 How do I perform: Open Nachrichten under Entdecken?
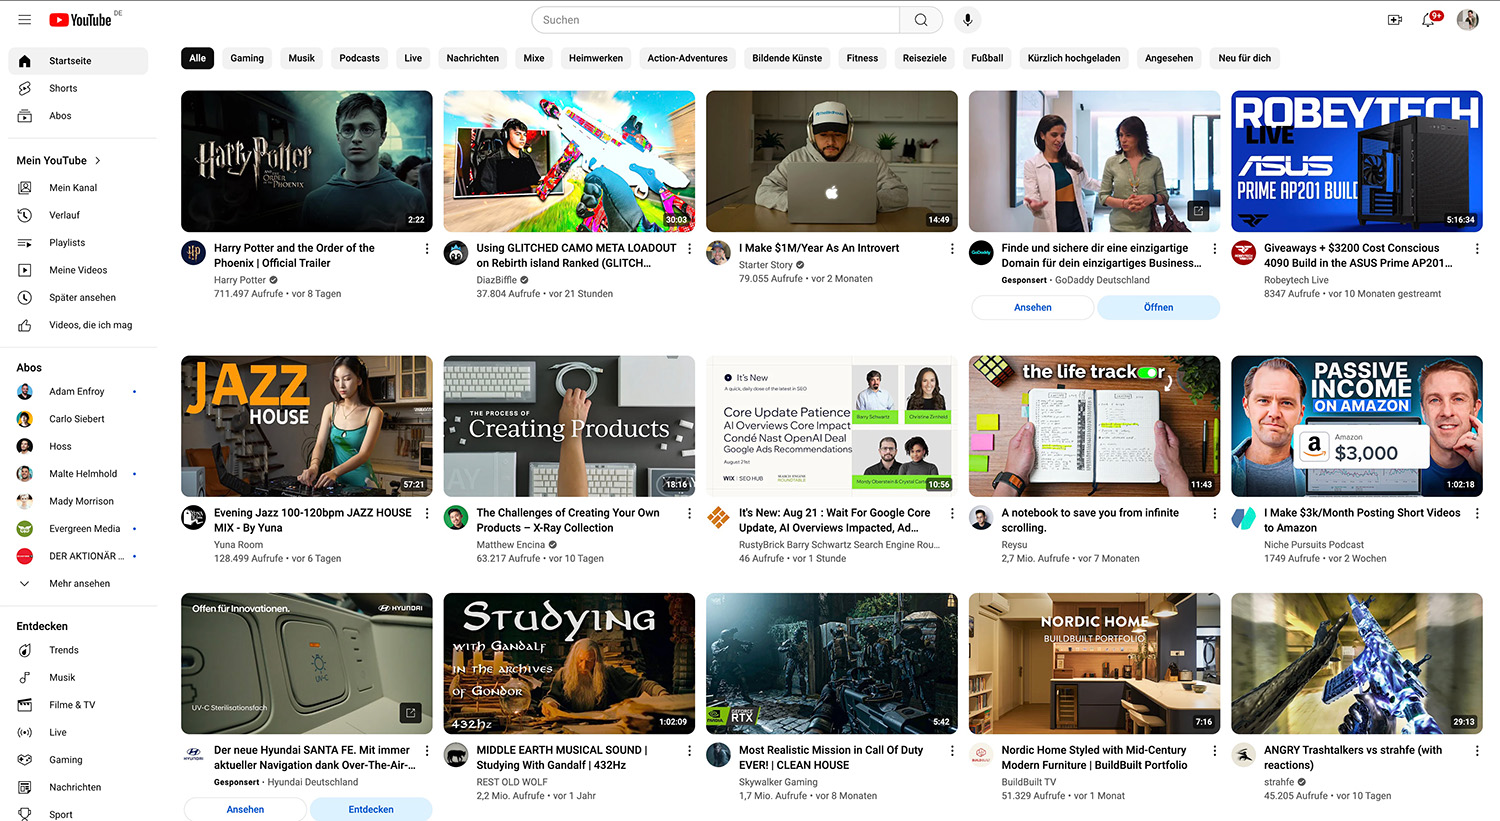(x=78, y=788)
